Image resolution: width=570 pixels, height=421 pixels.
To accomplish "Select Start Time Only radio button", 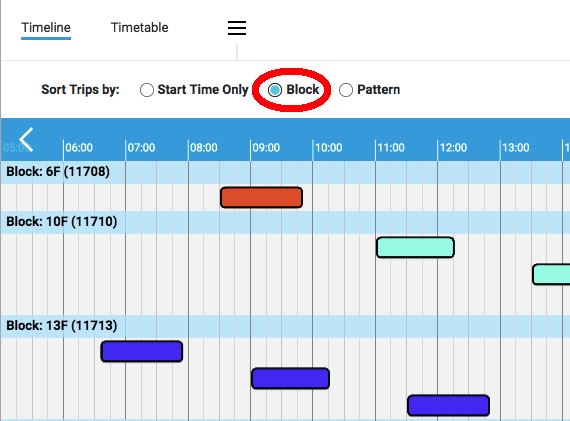I will pyautogui.click(x=146, y=90).
